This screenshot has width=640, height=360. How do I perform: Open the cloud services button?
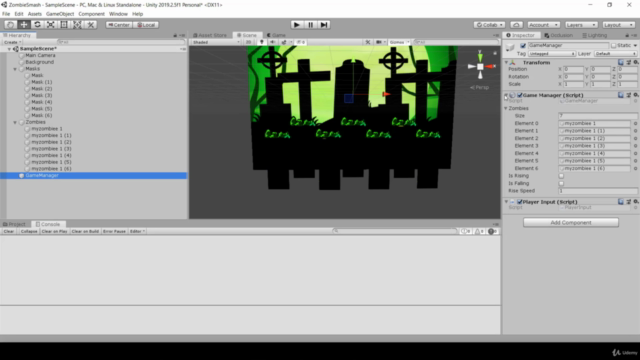(x=516, y=25)
